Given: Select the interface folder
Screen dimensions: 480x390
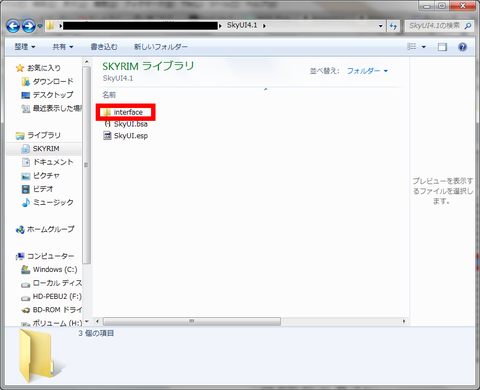Looking at the screenshot, I should point(123,112).
